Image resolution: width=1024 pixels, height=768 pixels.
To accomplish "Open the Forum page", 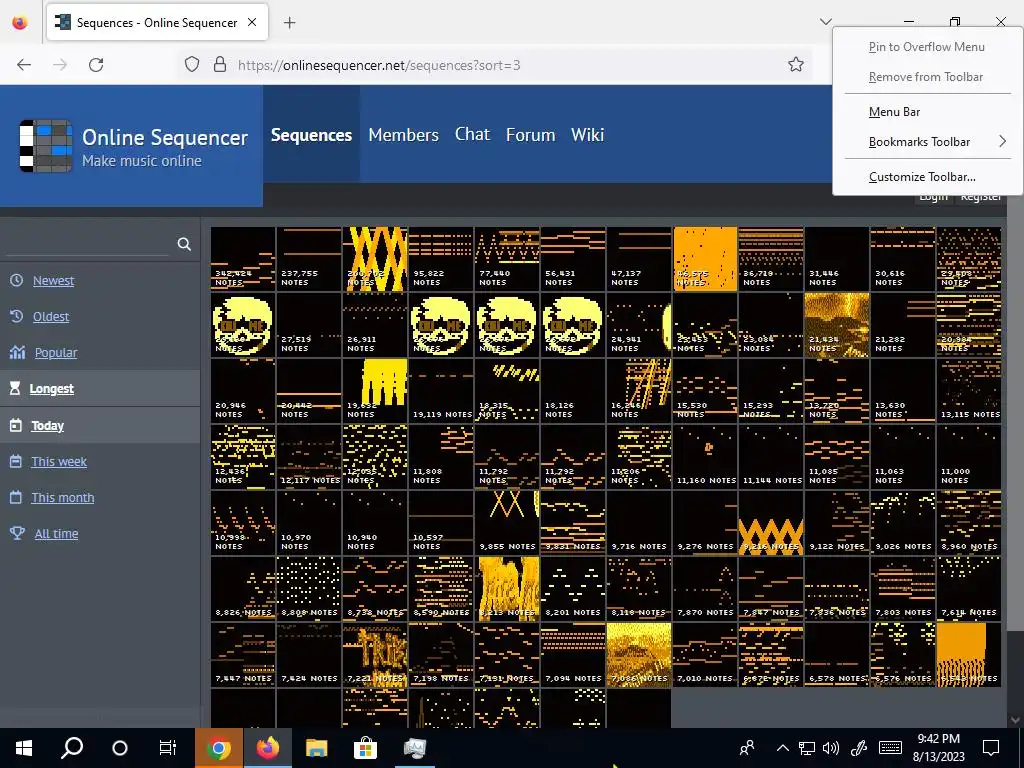I will [530, 135].
